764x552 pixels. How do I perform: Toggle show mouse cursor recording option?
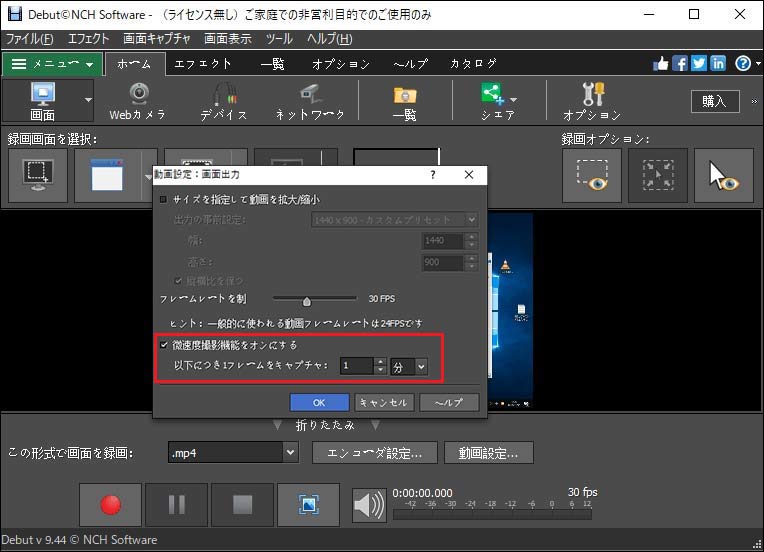point(724,175)
